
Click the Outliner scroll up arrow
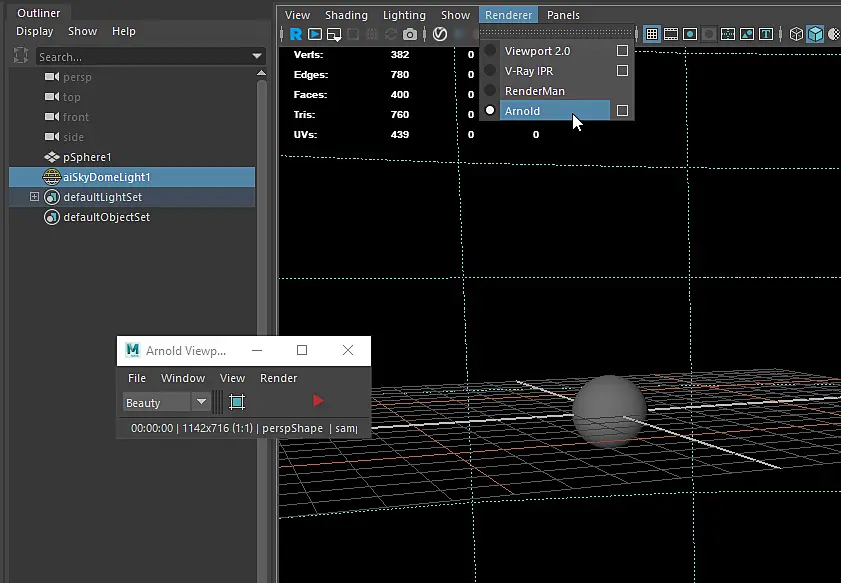click(261, 72)
